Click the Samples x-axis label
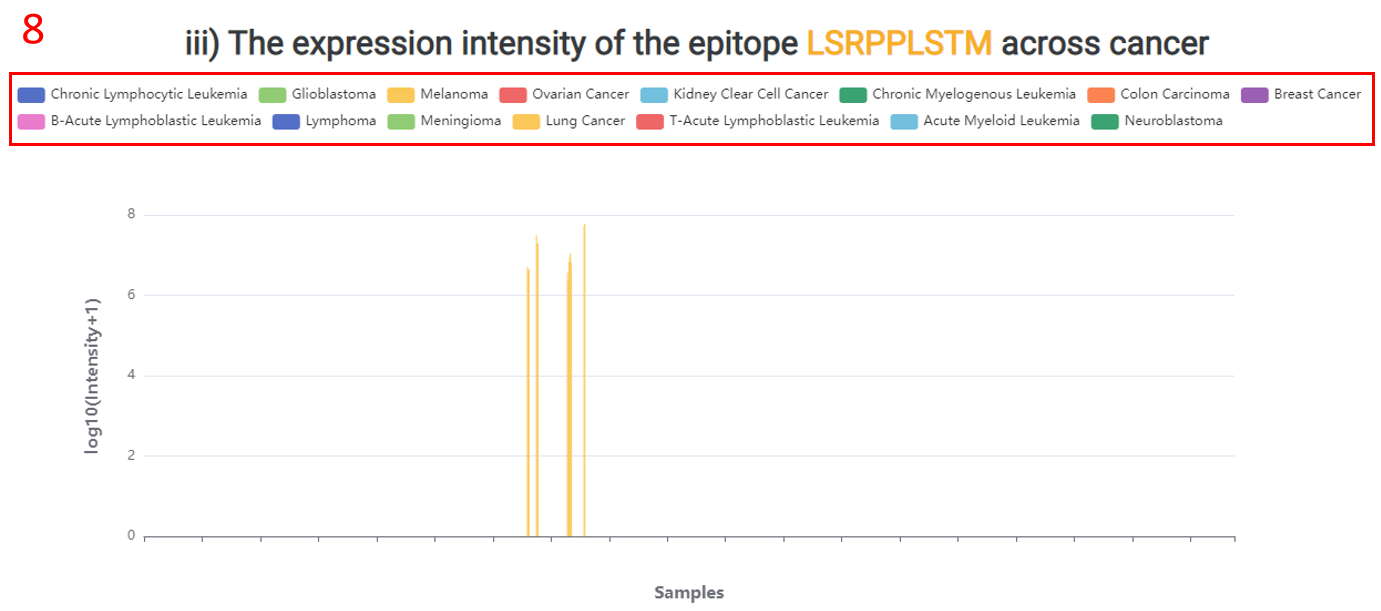The height and width of the screenshot is (611, 1381). tap(689, 592)
